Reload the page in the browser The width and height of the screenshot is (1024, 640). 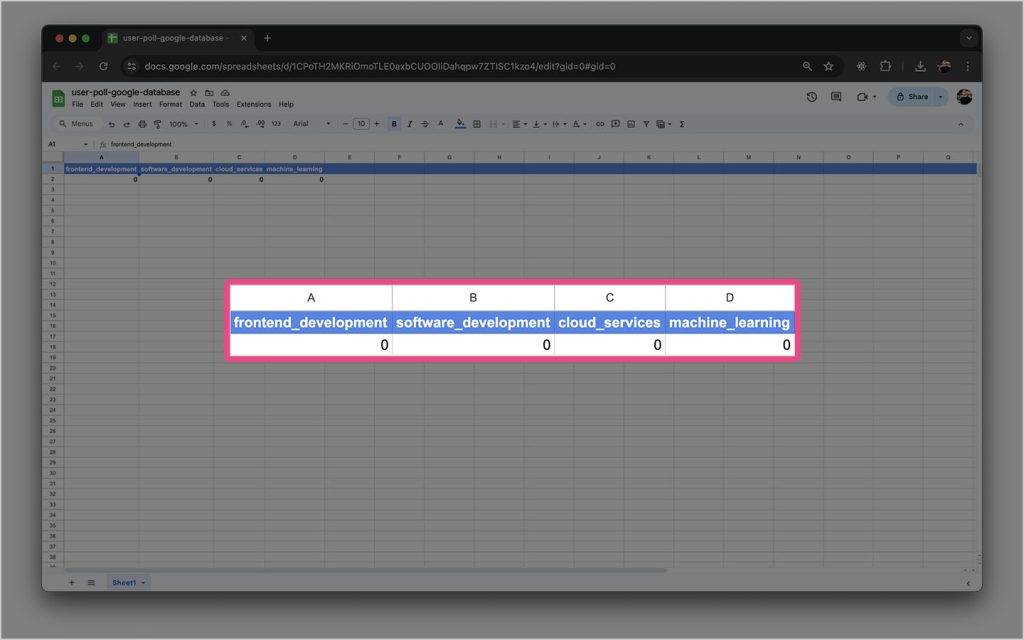point(103,66)
